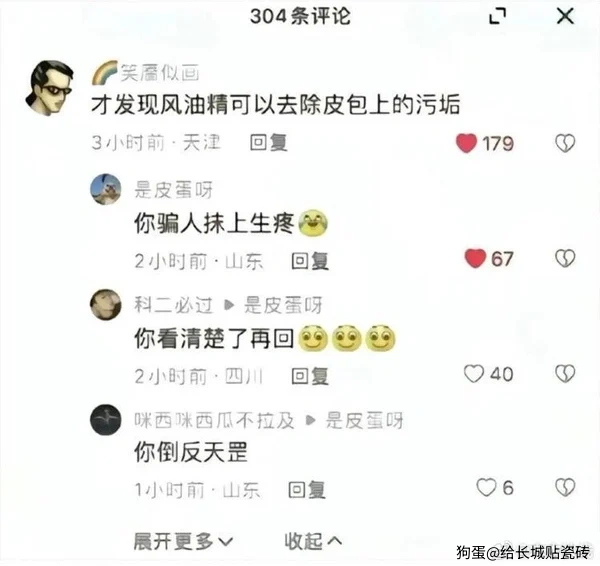Reply to 是皮蛋呀's Shandong comment
Screen dimensions: 600x566
(x=310, y=261)
